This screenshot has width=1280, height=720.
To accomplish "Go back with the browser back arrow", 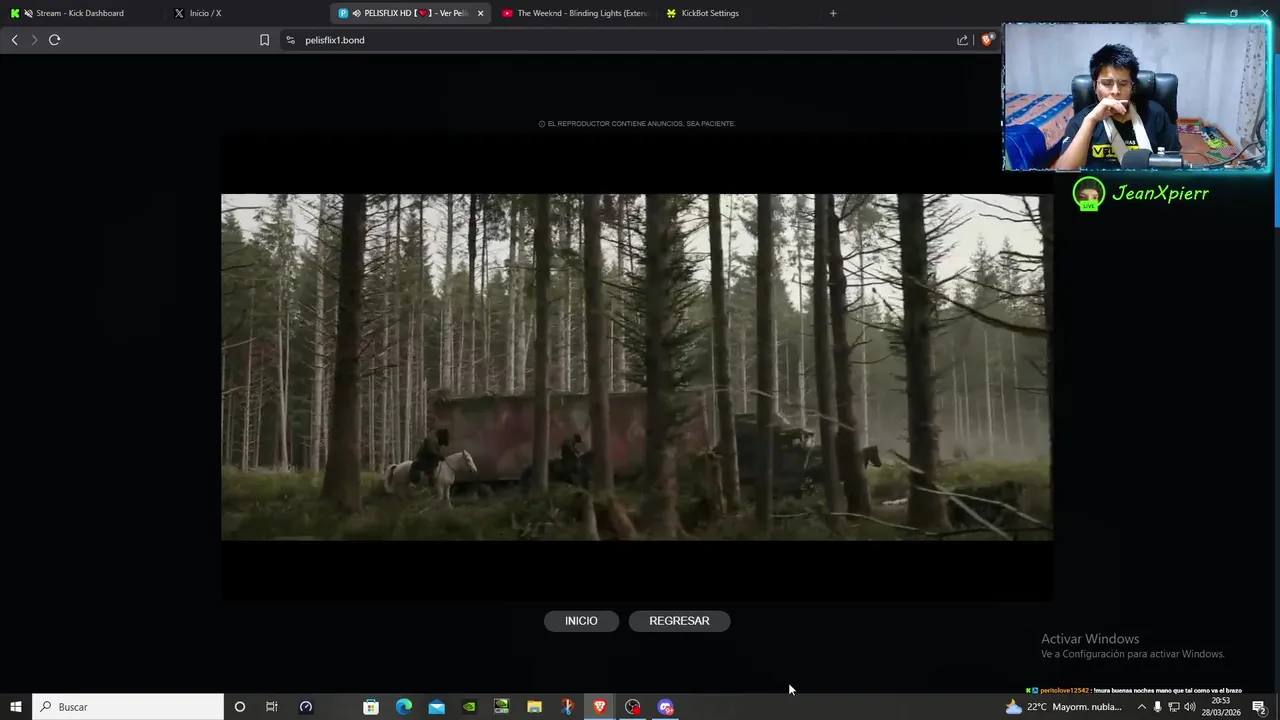I will pos(14,40).
